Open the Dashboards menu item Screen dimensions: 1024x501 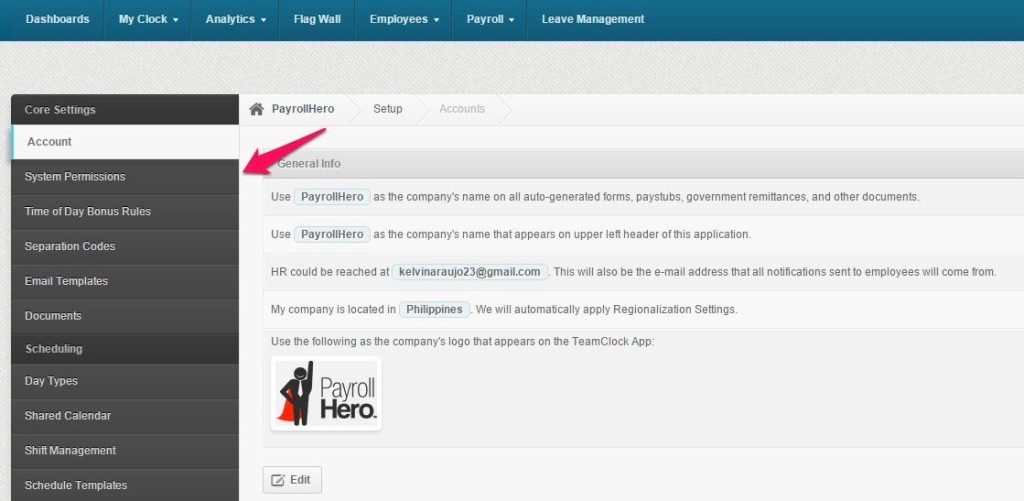pyautogui.click(x=57, y=20)
